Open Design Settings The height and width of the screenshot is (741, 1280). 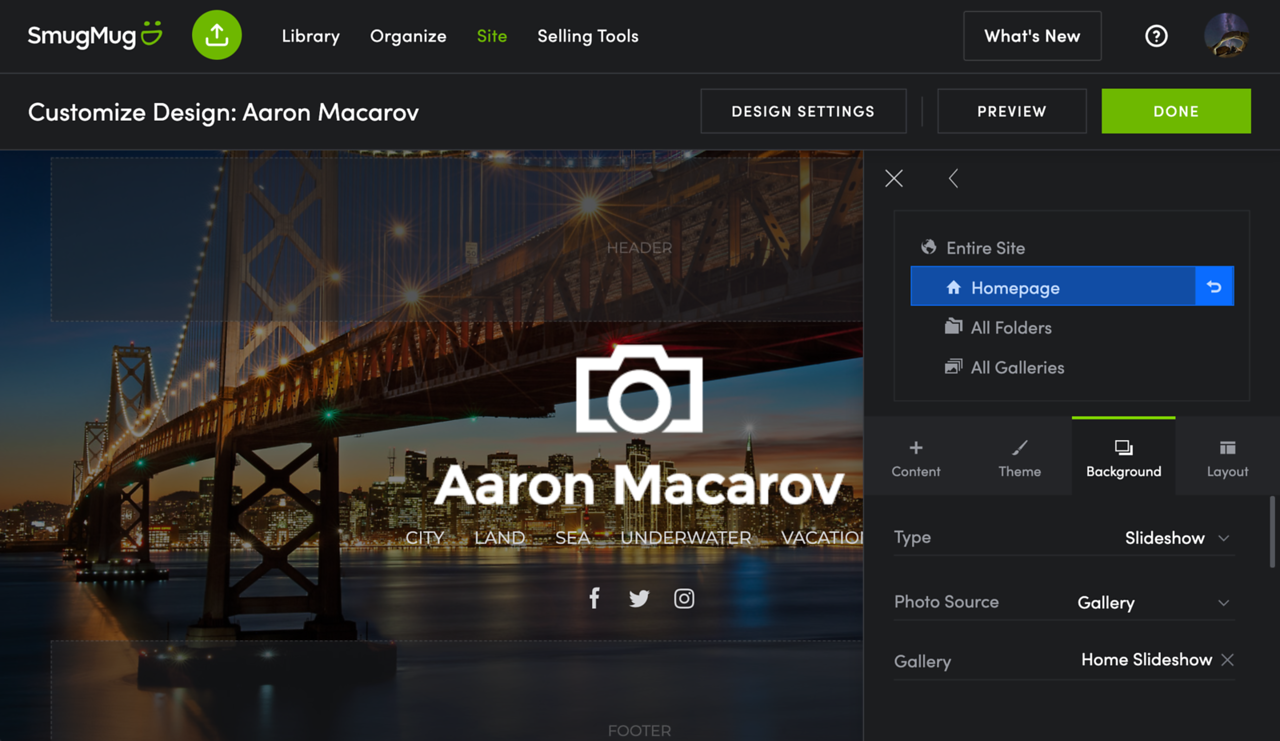click(803, 111)
